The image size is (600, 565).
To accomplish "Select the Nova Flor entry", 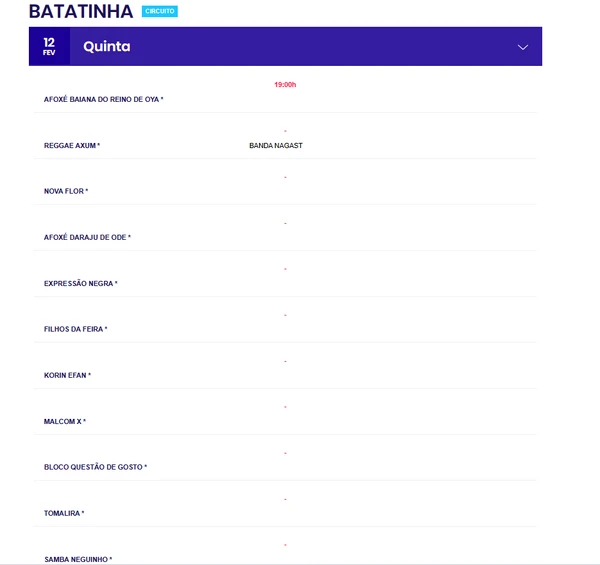I will [66, 191].
